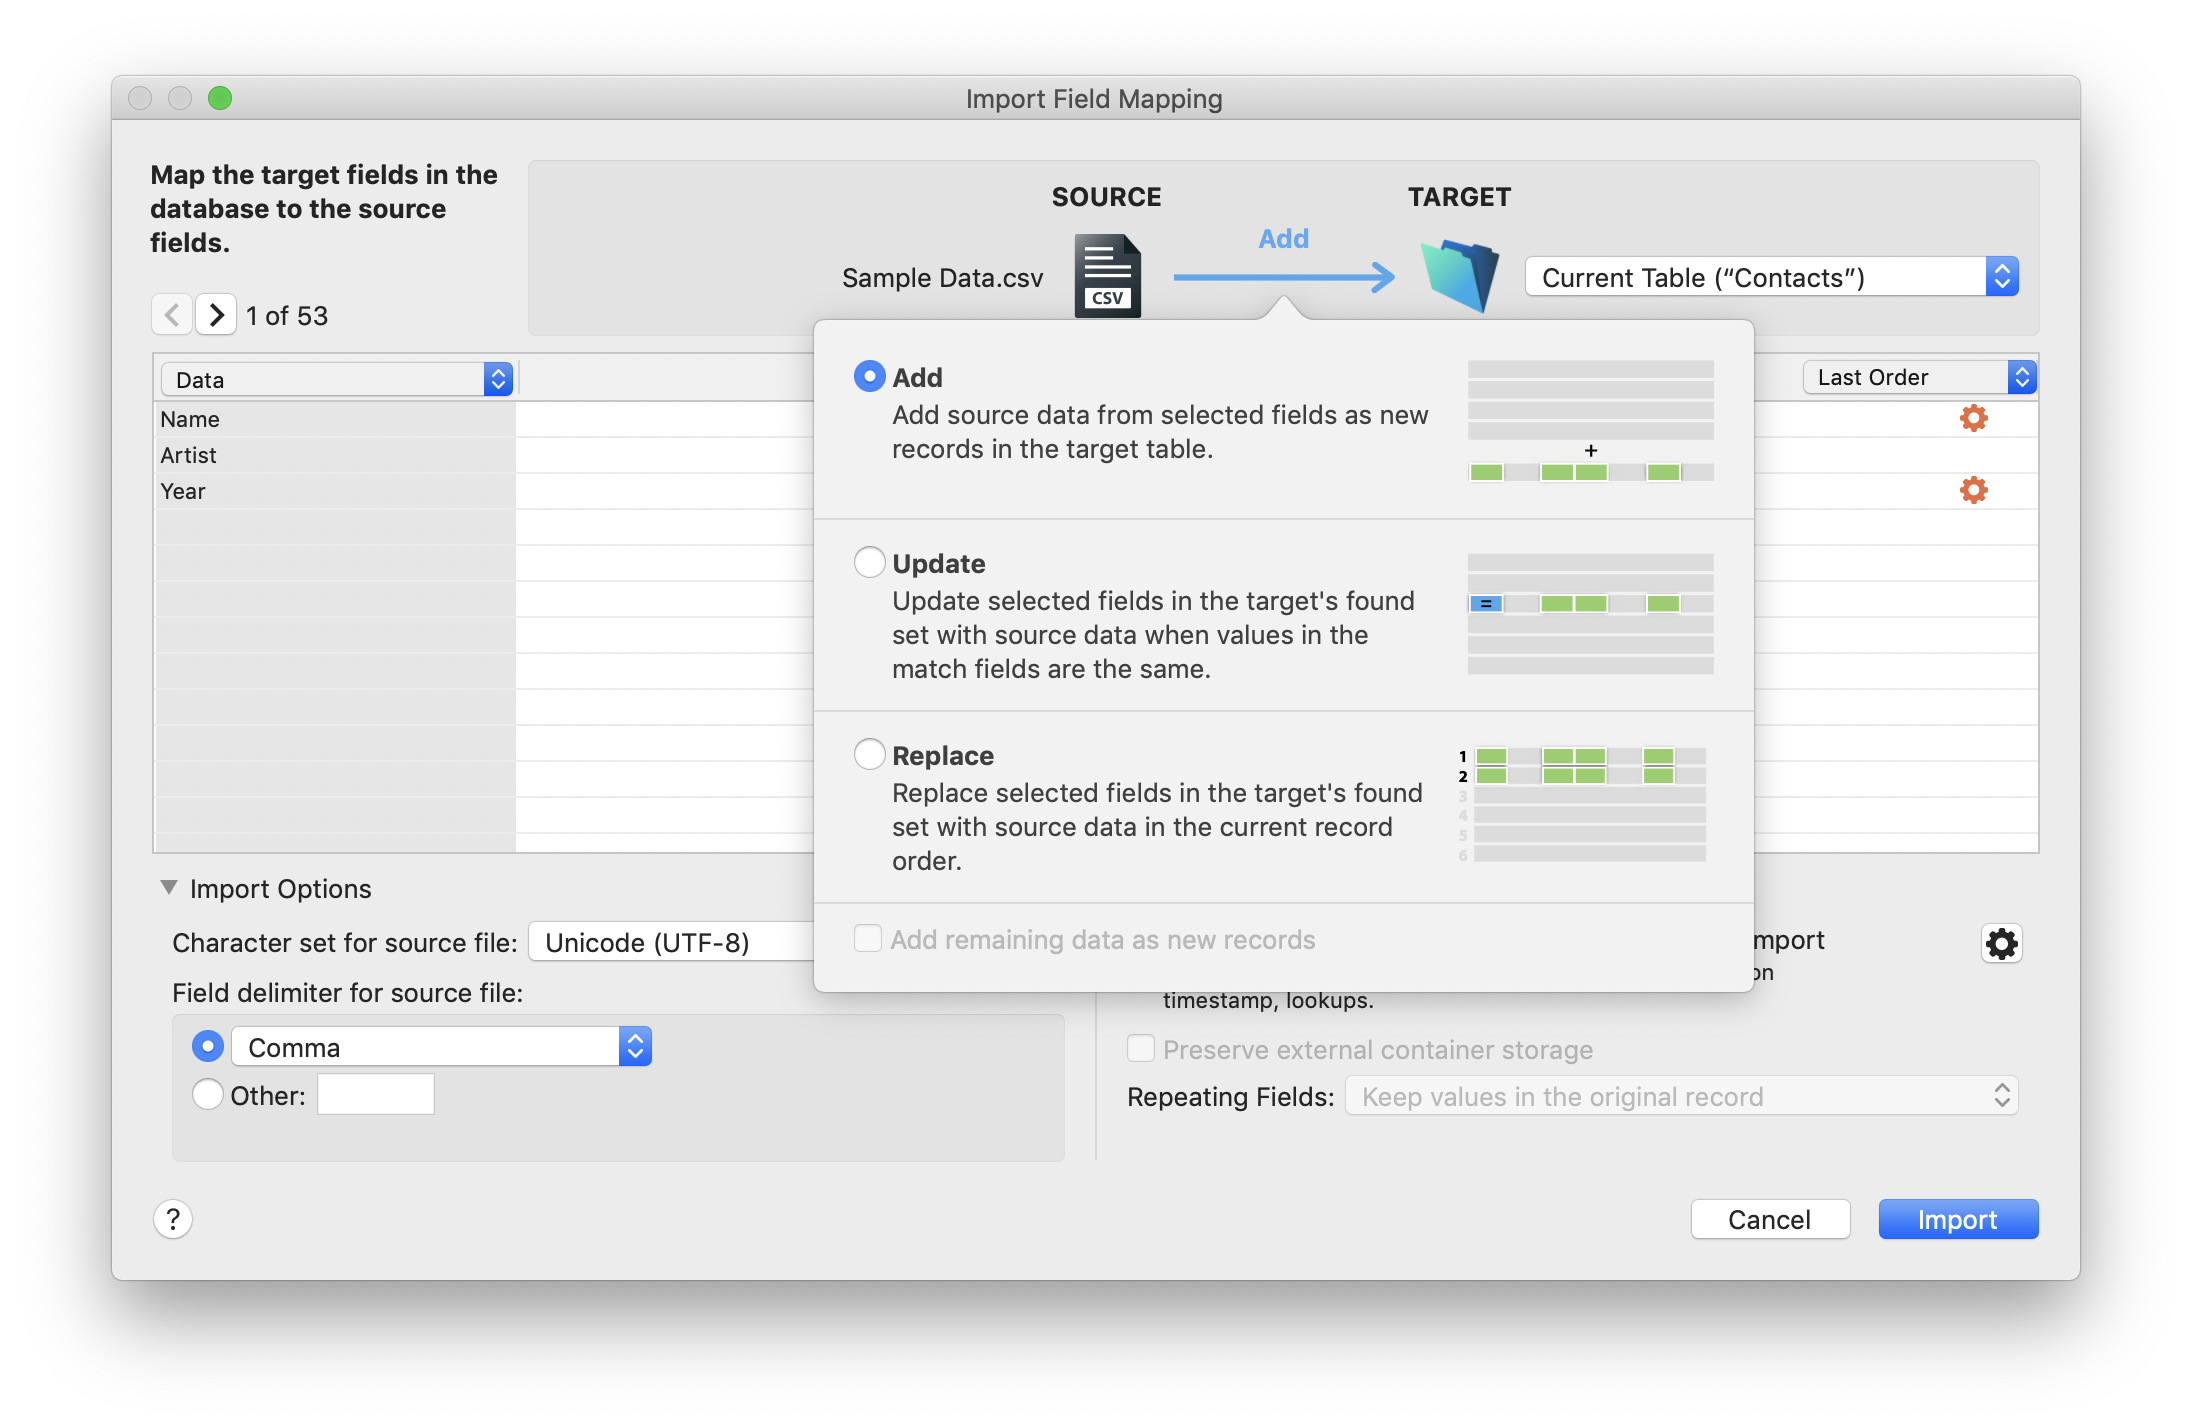The height and width of the screenshot is (1428, 2192).
Task: Click the CSV source file icon
Action: [1107, 276]
